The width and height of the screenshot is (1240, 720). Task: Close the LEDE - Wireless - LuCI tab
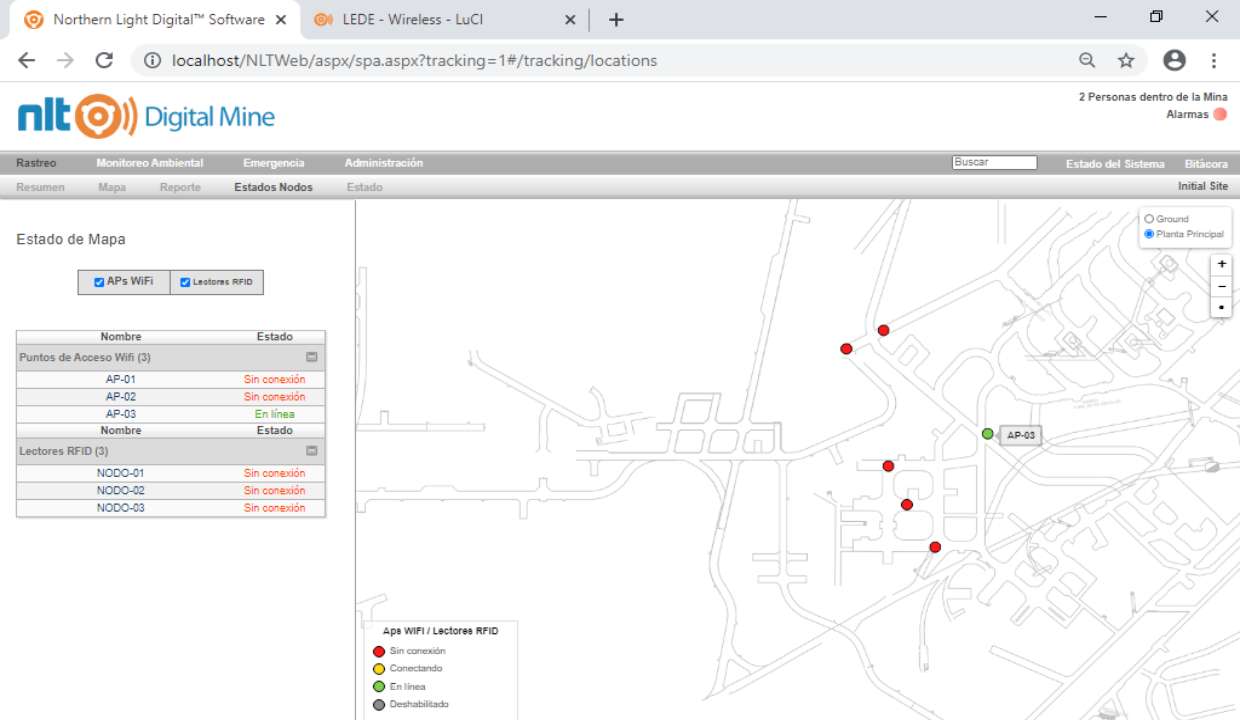point(570,20)
